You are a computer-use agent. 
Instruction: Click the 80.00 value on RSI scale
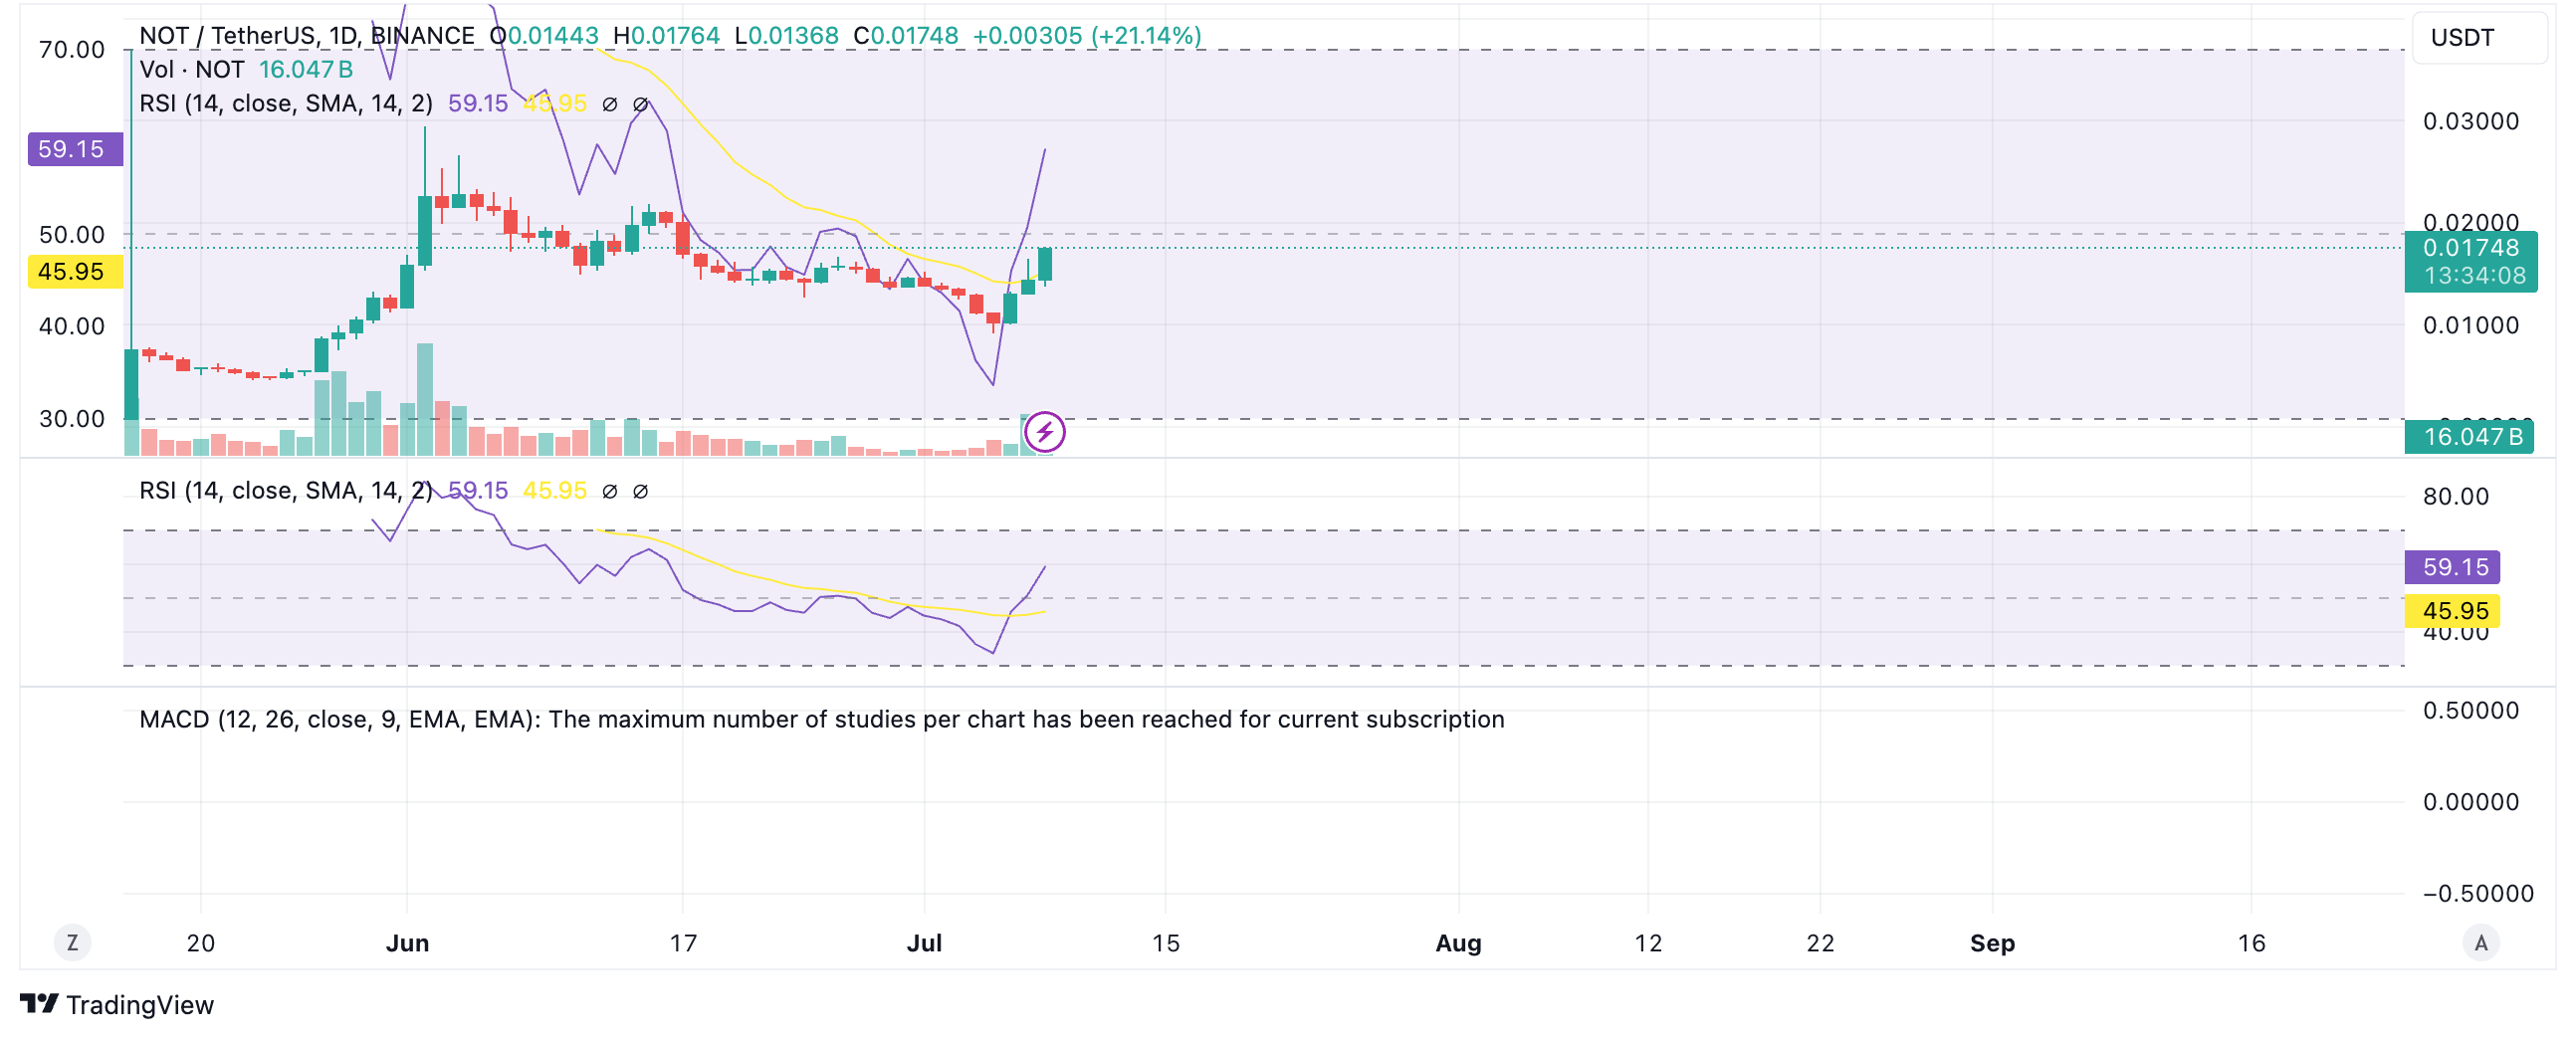tap(2455, 496)
